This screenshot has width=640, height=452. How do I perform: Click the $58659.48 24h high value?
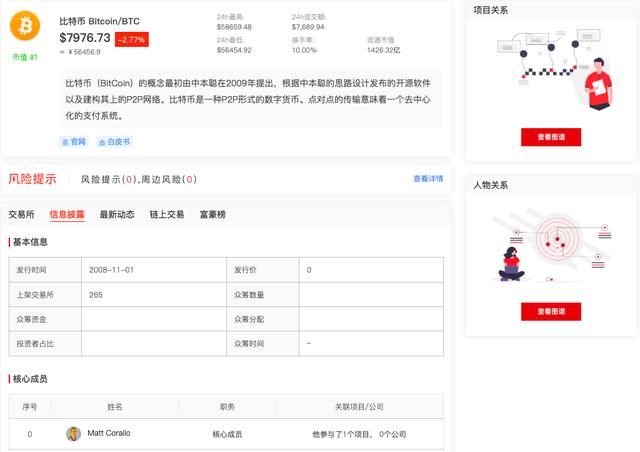coord(234,27)
